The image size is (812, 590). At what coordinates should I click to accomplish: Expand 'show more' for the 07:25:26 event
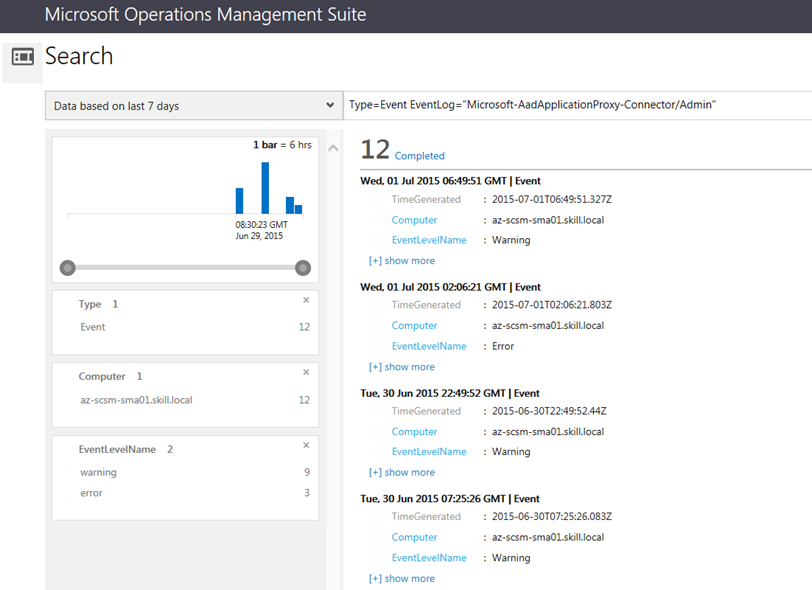[402, 579]
